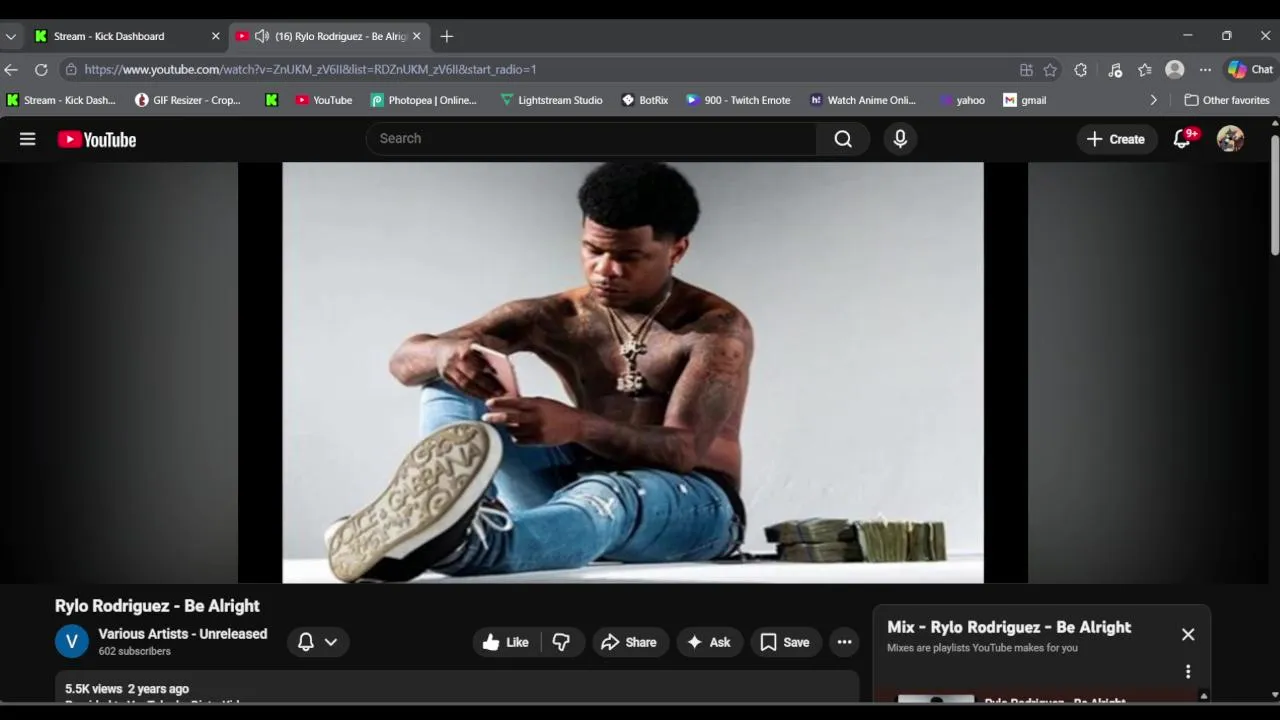The height and width of the screenshot is (720, 1280).
Task: Open the Ask button
Action: (x=709, y=642)
